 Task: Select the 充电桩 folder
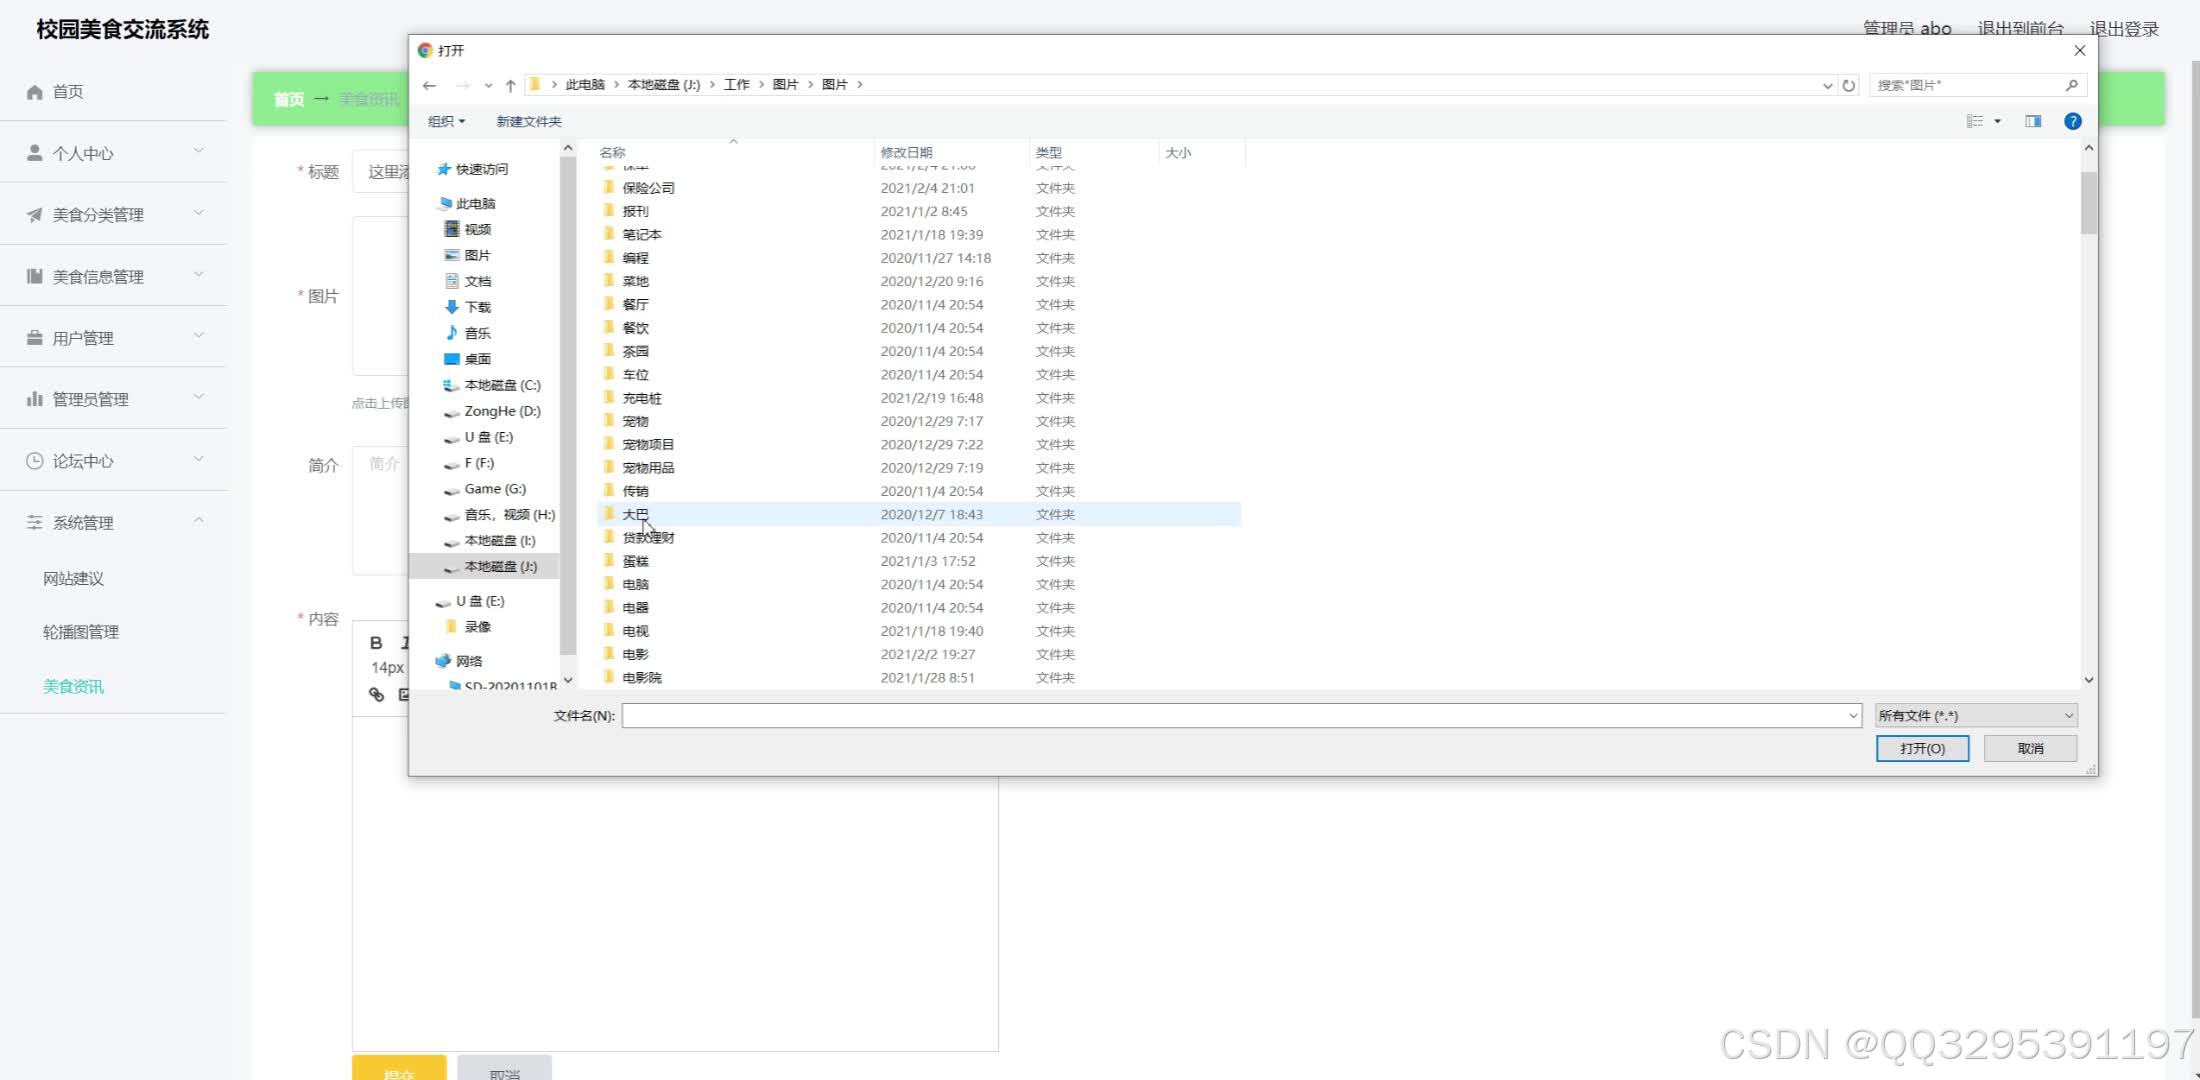pyautogui.click(x=641, y=398)
